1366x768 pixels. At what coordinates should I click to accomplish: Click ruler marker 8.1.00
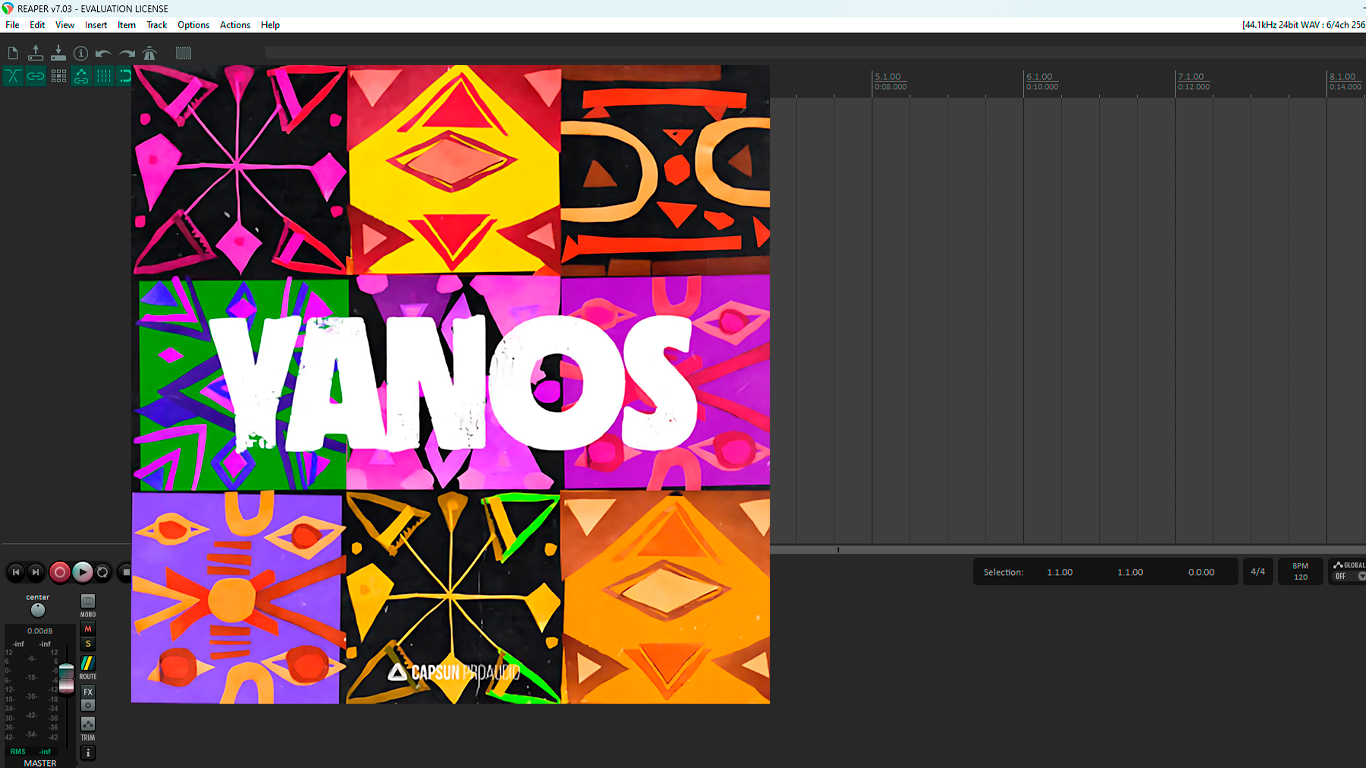[1344, 77]
